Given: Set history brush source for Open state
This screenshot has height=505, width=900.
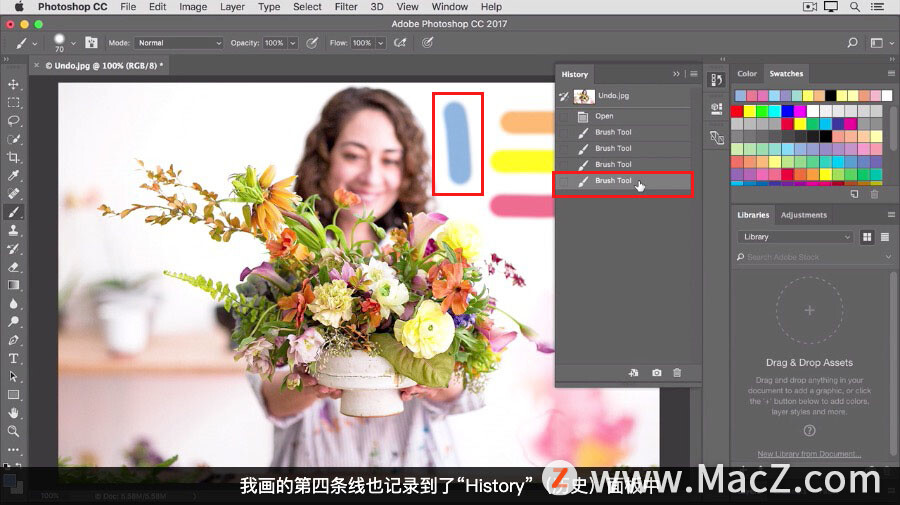Looking at the screenshot, I should (564, 116).
